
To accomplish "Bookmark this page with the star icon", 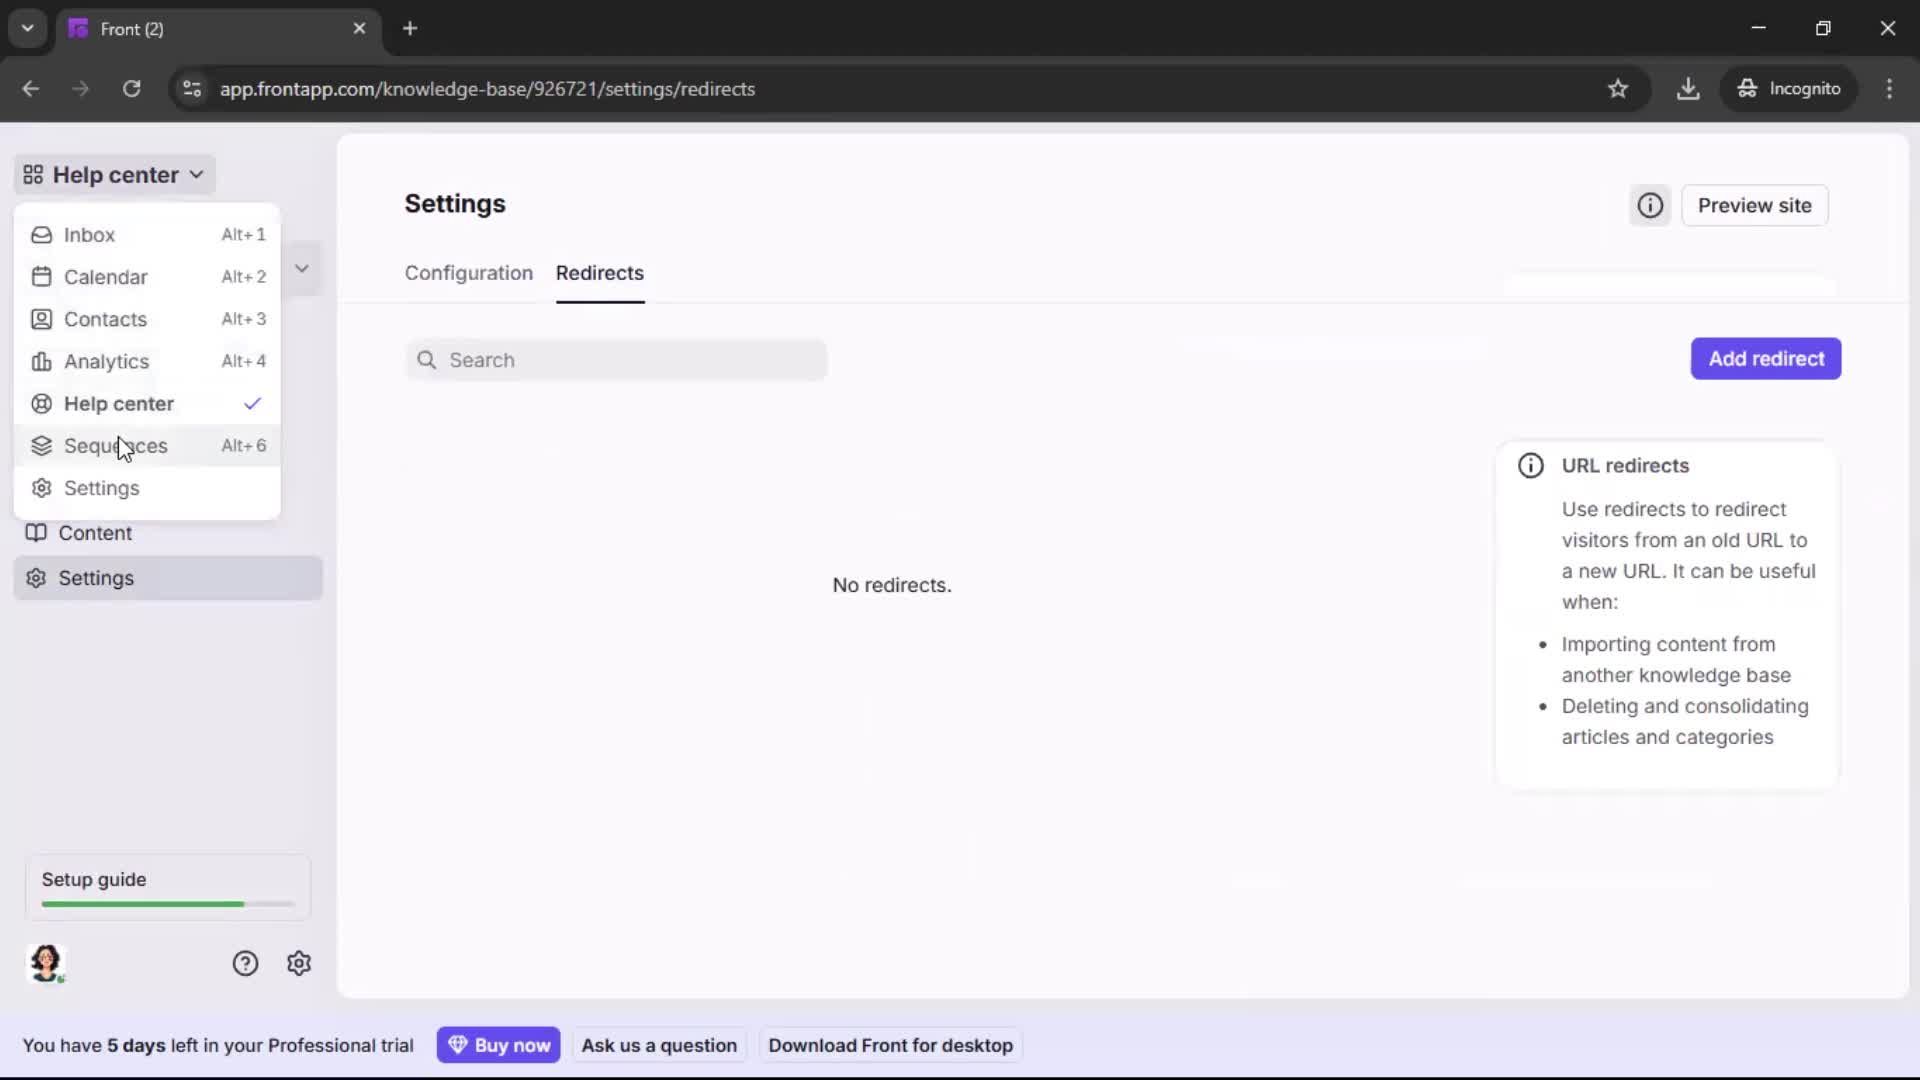I will pos(1619,89).
